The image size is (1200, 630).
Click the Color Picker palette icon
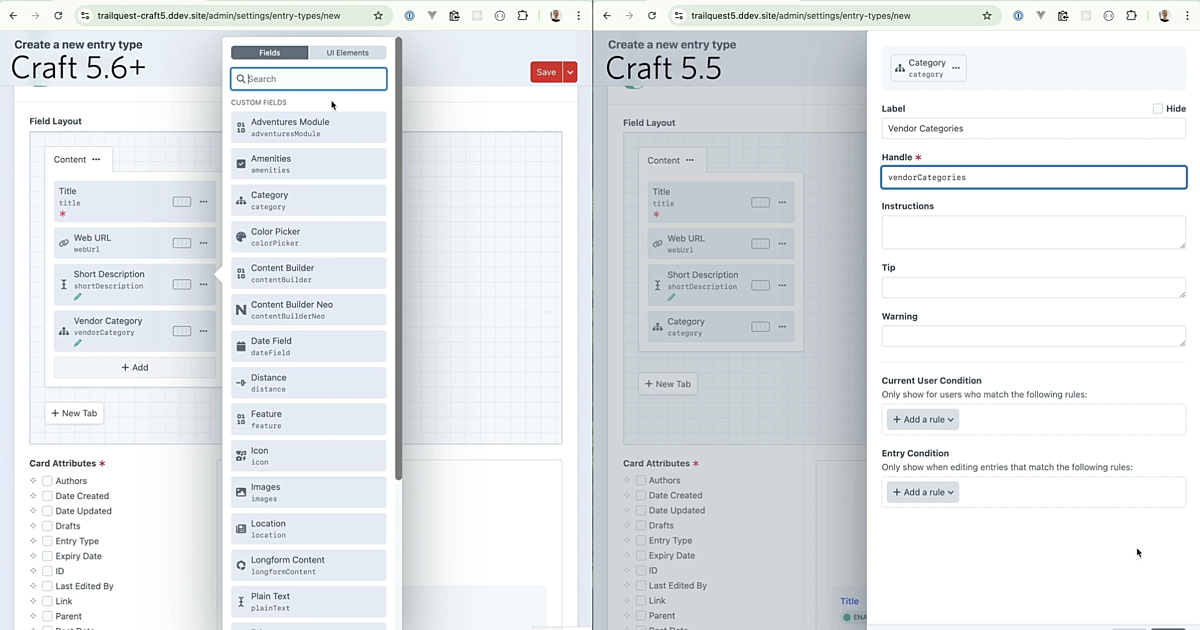tap(241, 237)
